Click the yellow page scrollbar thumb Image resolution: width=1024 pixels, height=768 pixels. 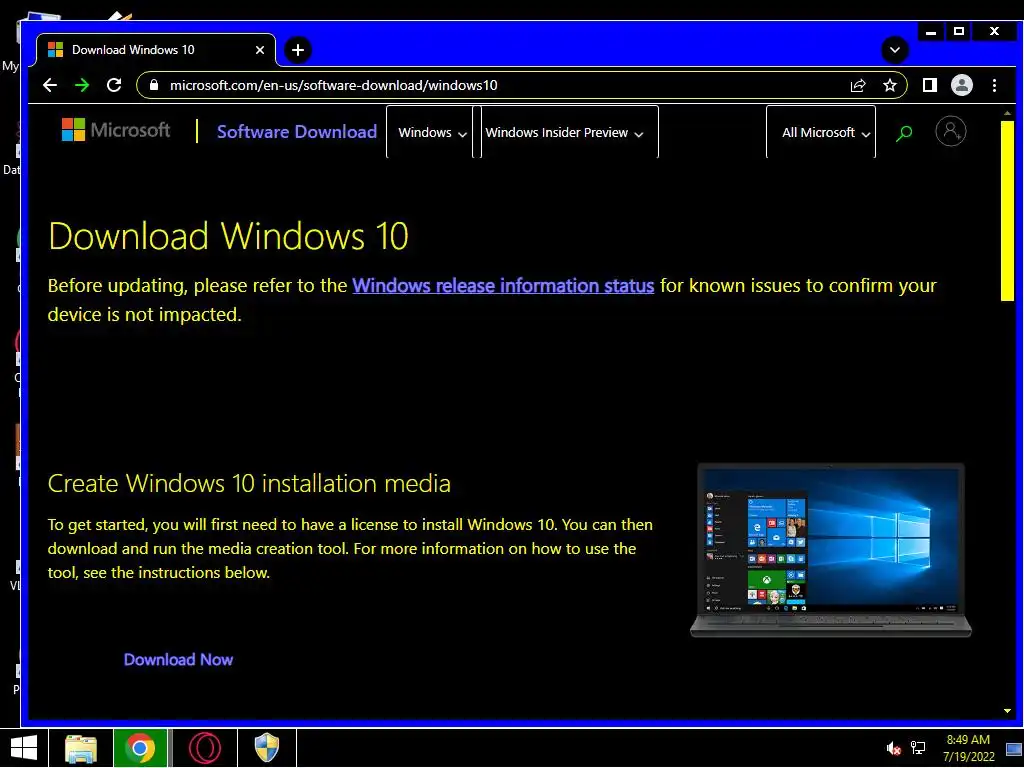[1007, 210]
